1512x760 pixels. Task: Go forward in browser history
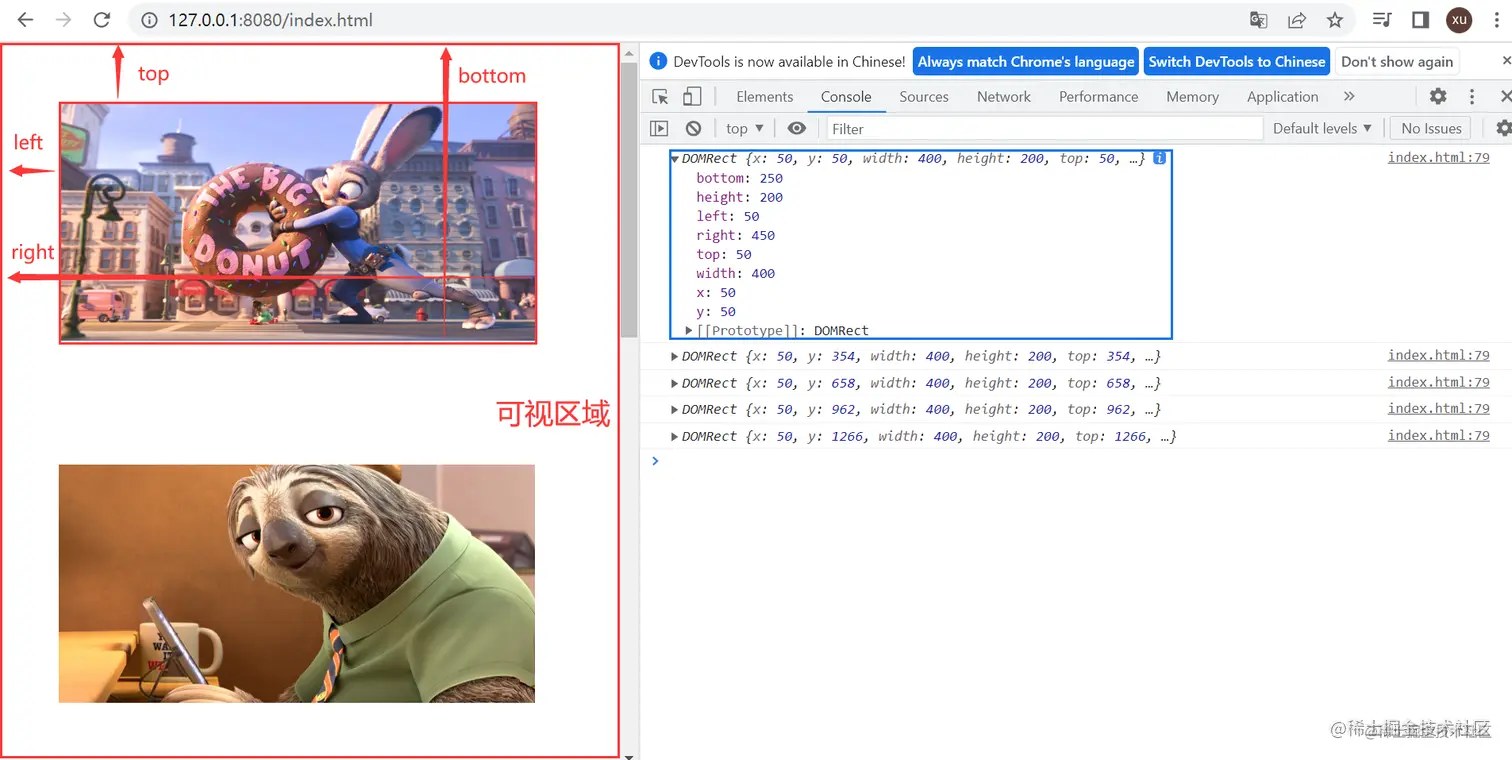pyautogui.click(x=63, y=20)
